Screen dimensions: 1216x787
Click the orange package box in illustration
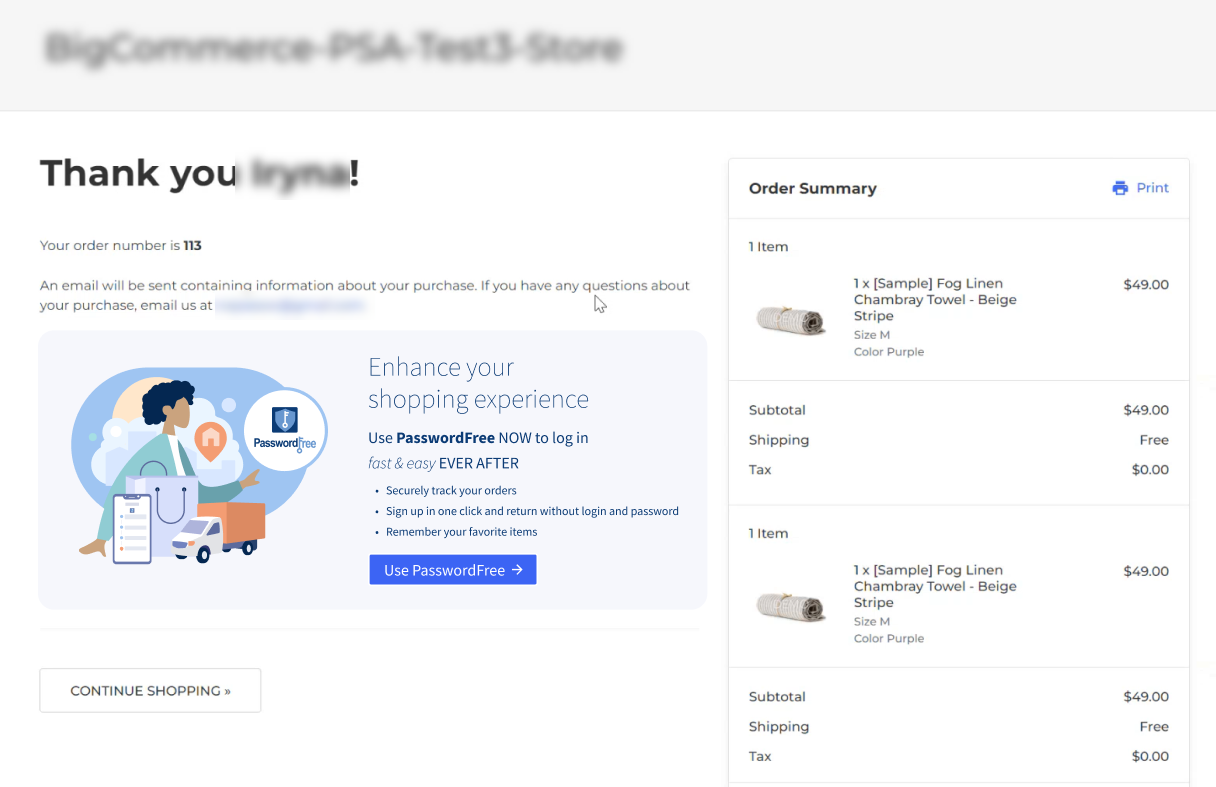(x=240, y=520)
